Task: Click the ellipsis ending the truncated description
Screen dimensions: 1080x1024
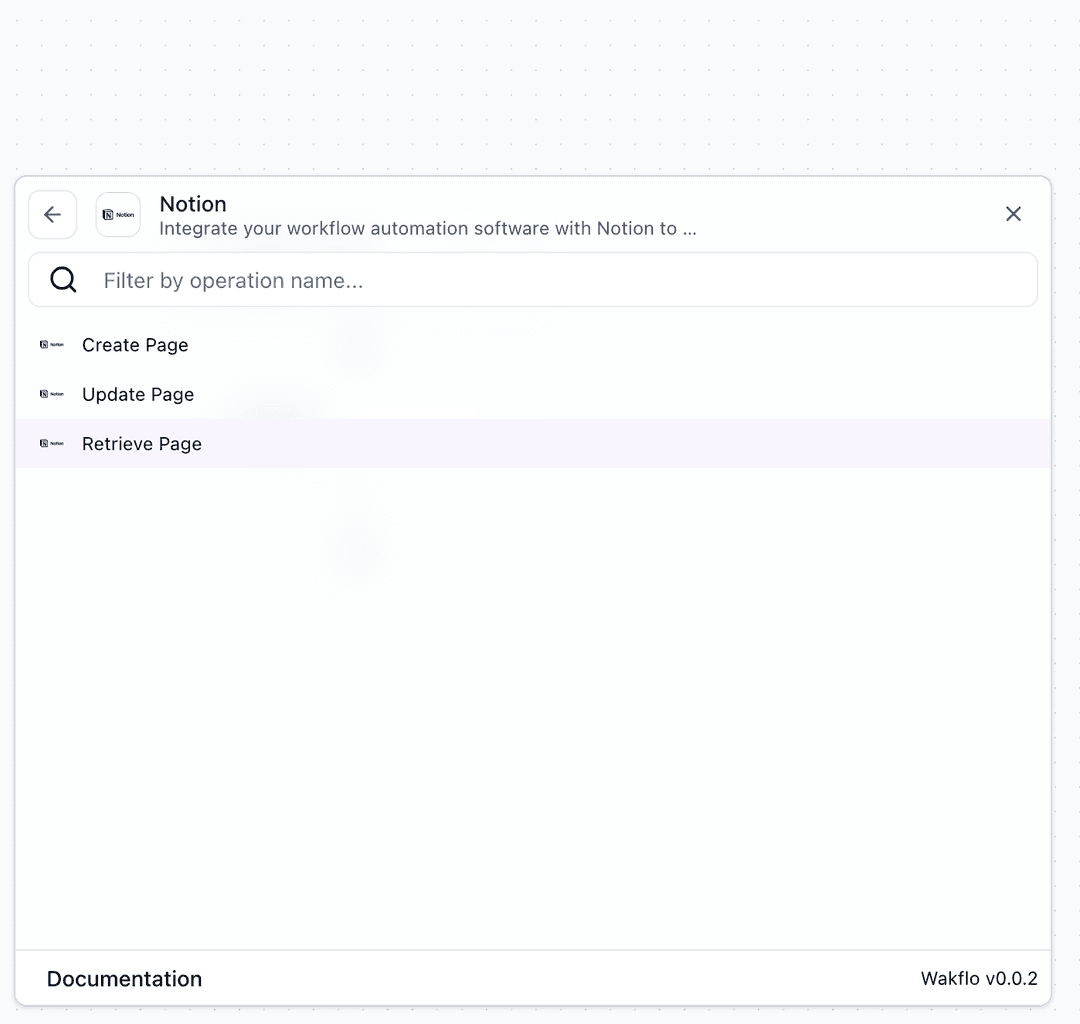Action: [x=689, y=229]
